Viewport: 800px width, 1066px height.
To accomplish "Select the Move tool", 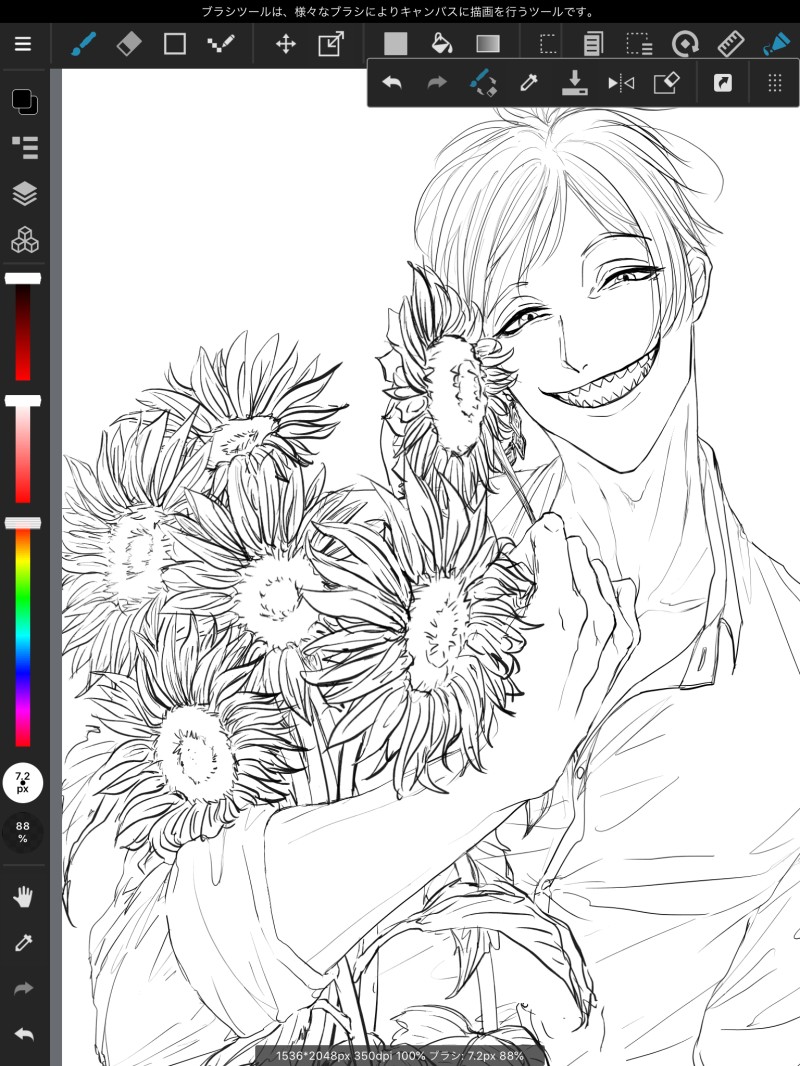I will coord(285,44).
